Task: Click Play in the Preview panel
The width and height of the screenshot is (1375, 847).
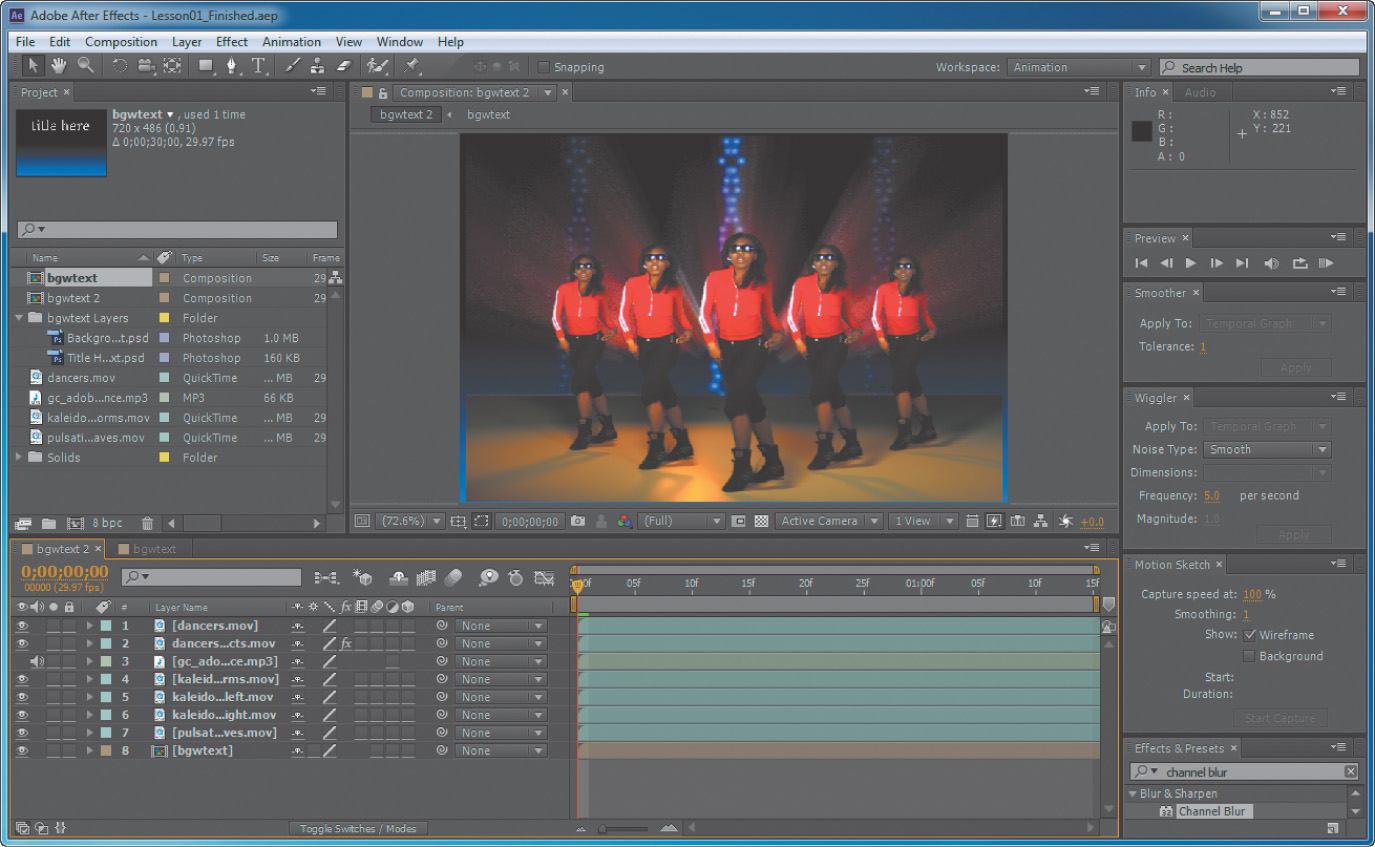Action: point(1190,263)
